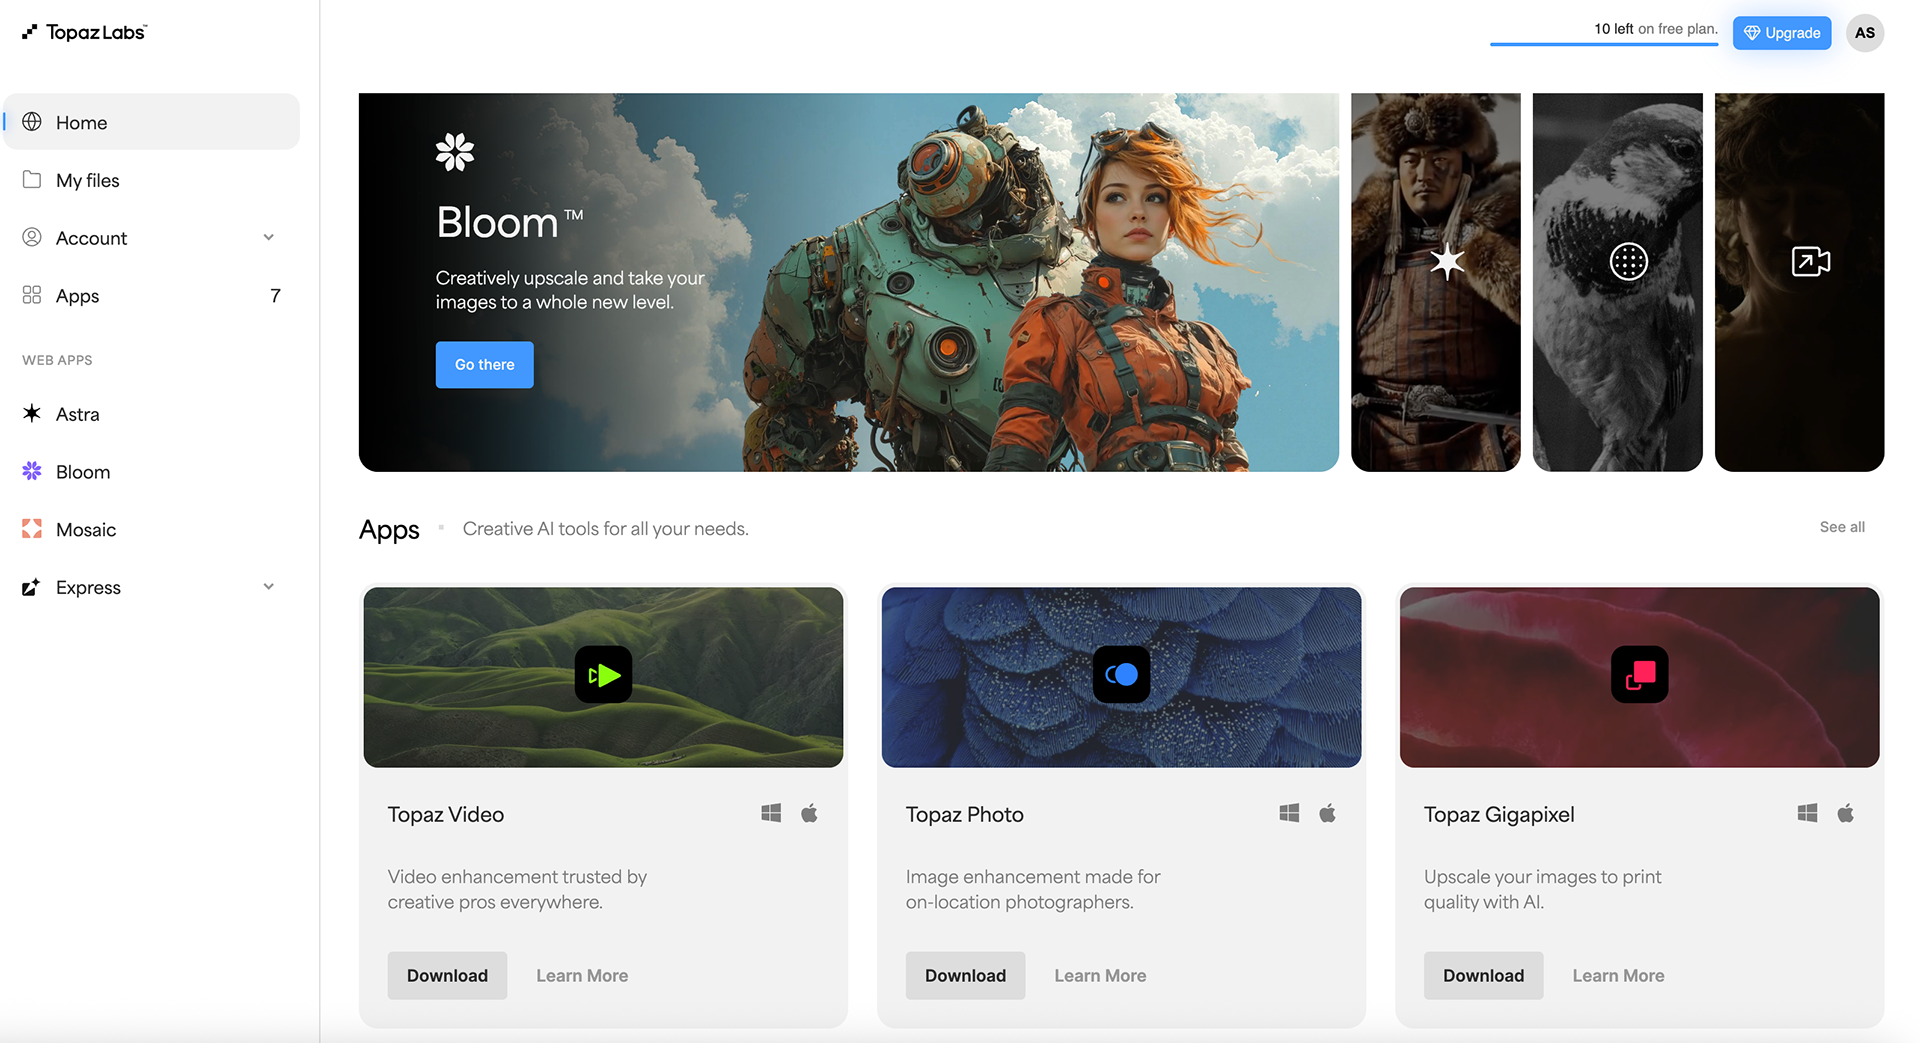Click the Bloom banner heading text
Viewport: 1920px width, 1043px height.
pos(509,222)
